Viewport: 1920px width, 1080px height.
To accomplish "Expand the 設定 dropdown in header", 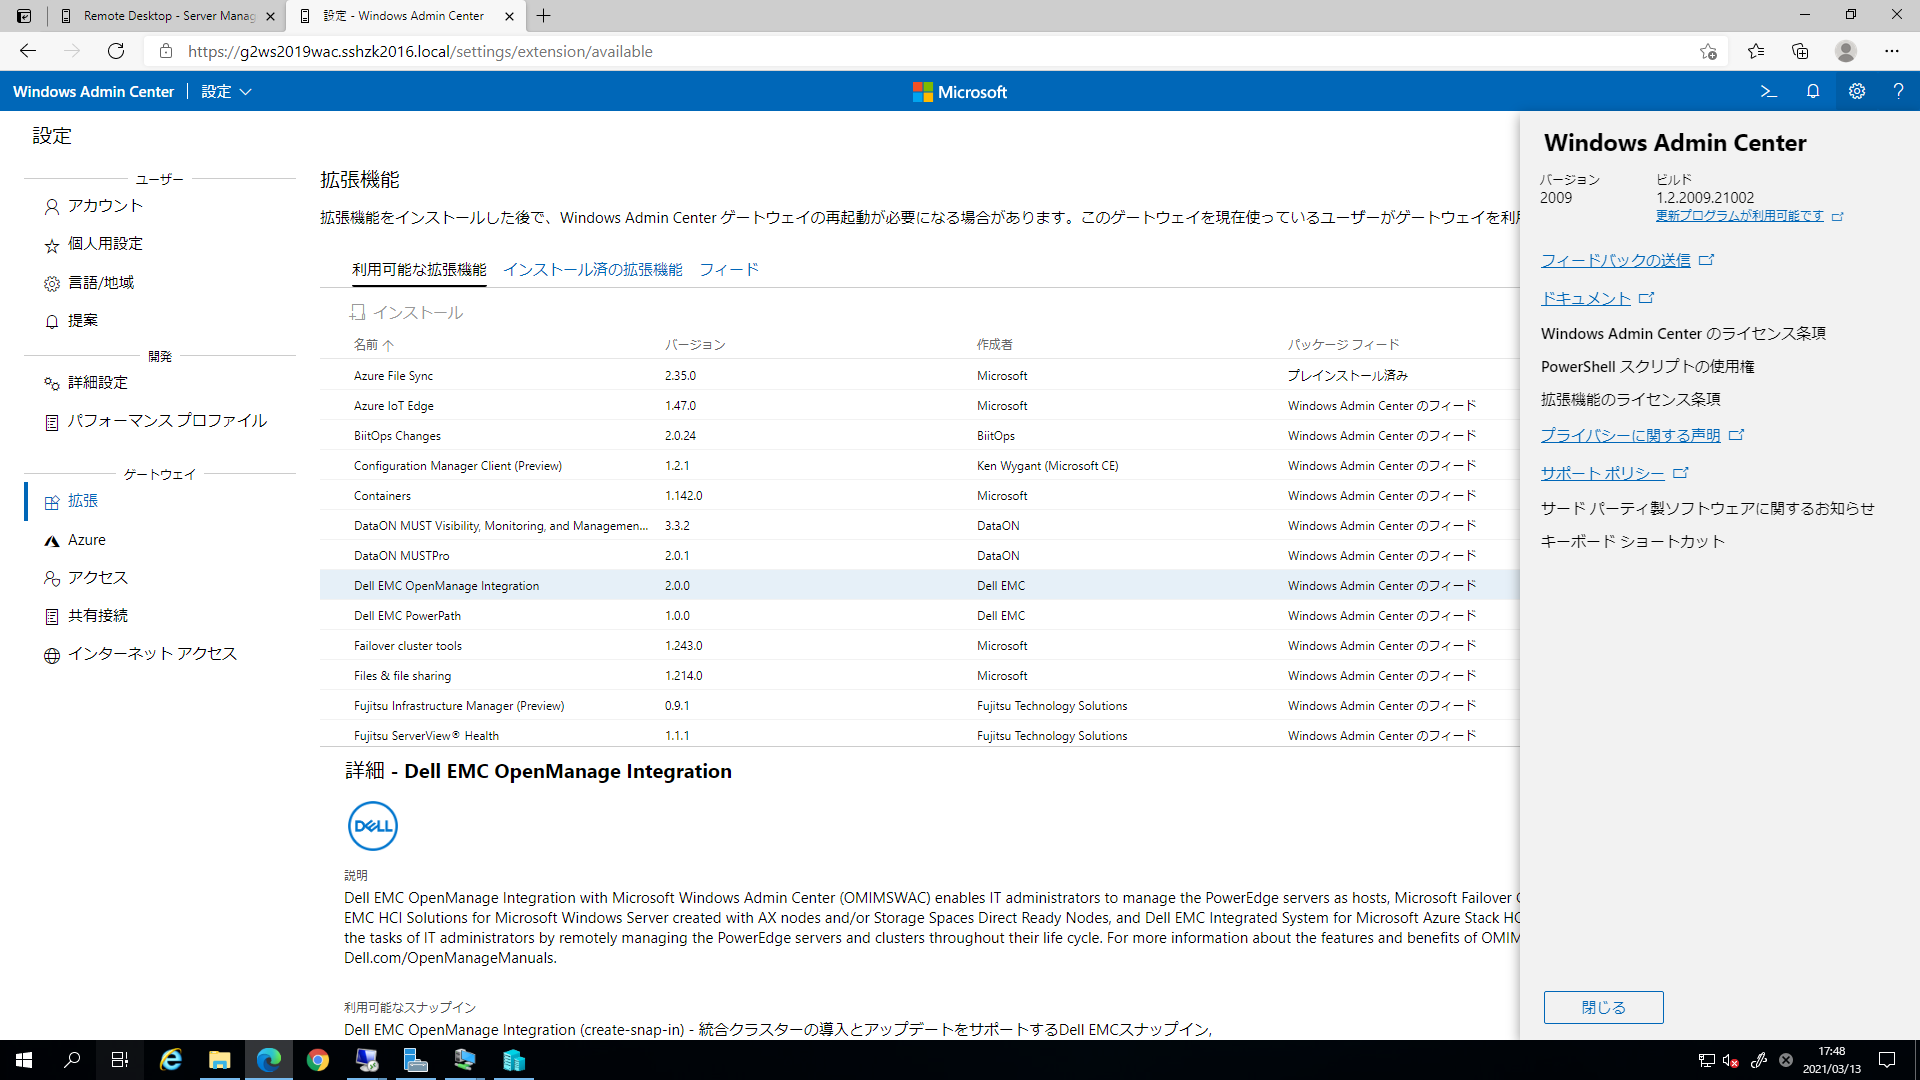I will coord(226,91).
